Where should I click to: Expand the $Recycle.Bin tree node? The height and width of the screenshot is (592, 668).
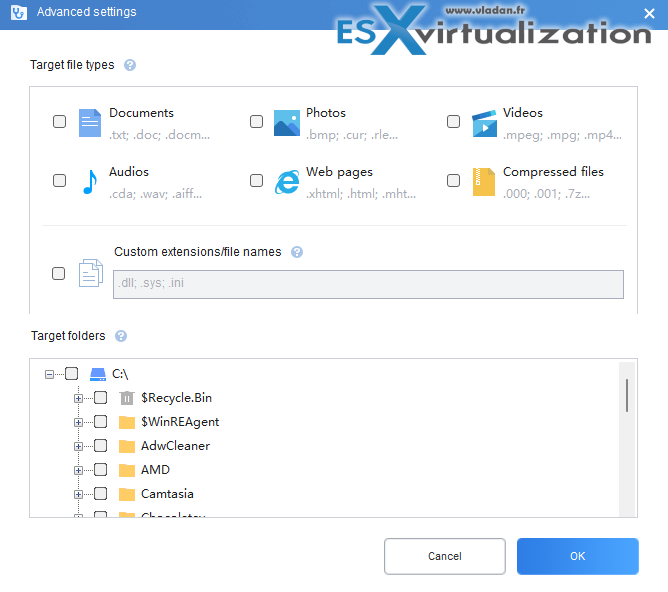click(78, 399)
